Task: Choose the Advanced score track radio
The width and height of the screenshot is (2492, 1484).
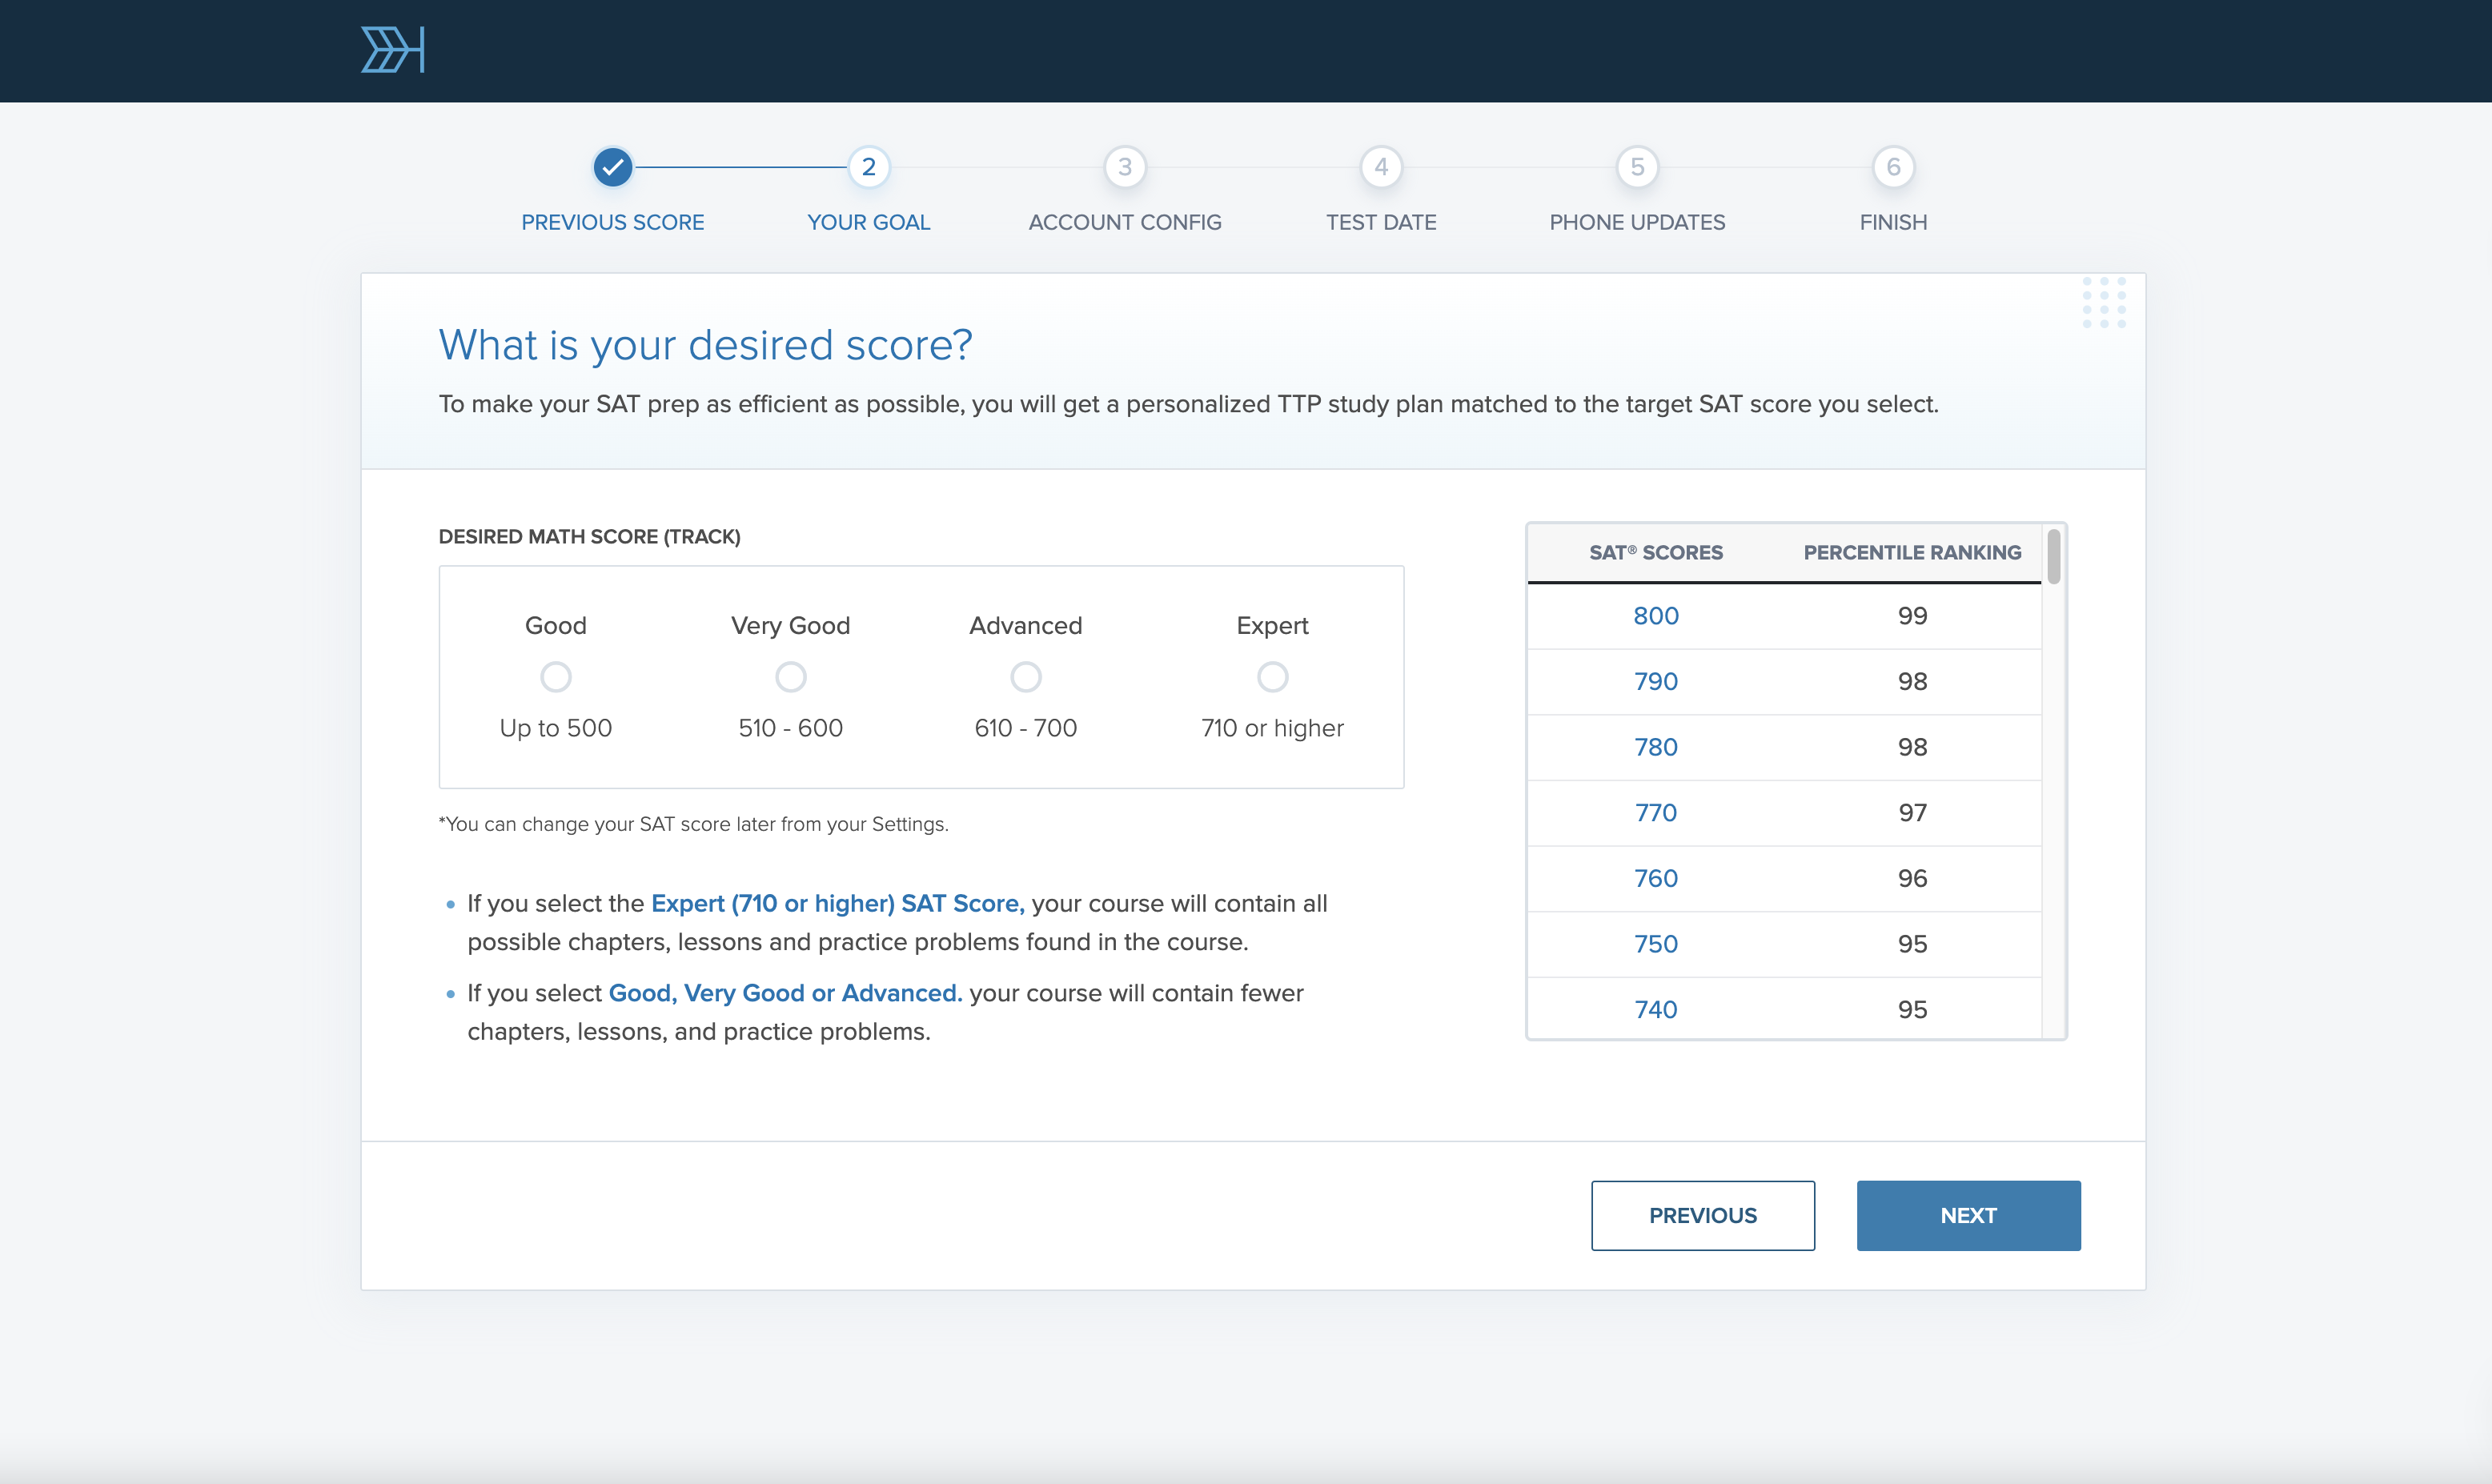Action: tap(1025, 677)
